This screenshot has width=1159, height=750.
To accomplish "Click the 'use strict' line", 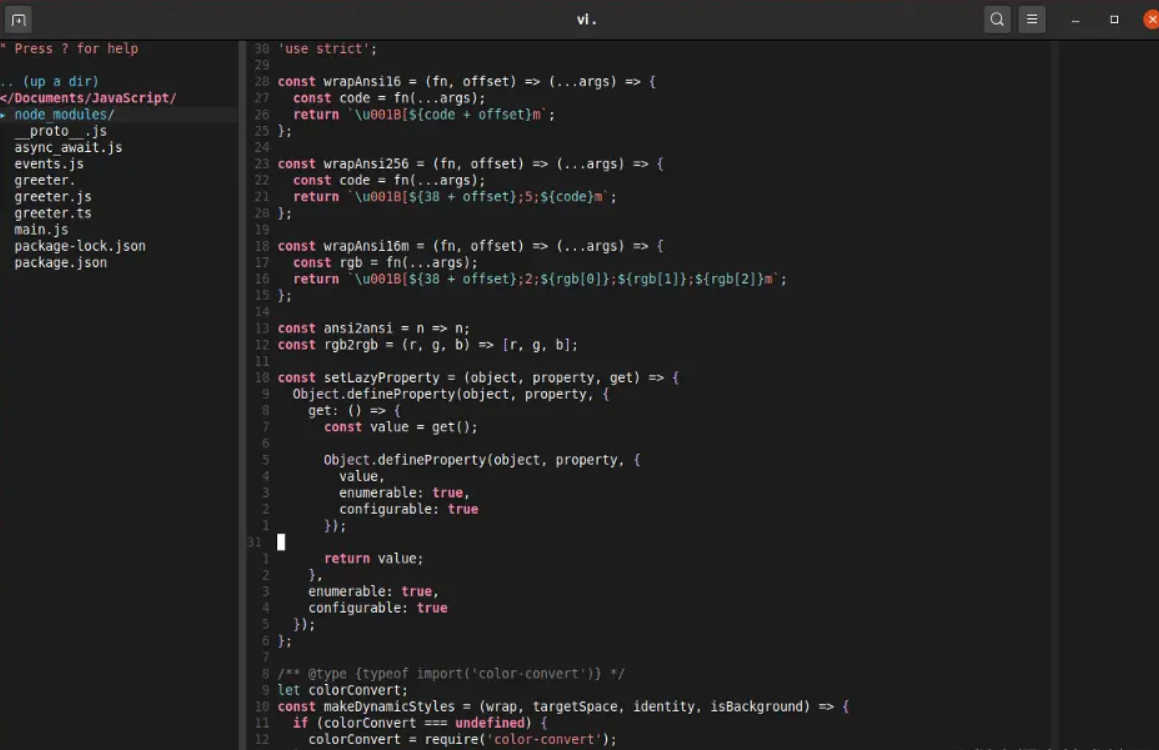I will tap(327, 49).
